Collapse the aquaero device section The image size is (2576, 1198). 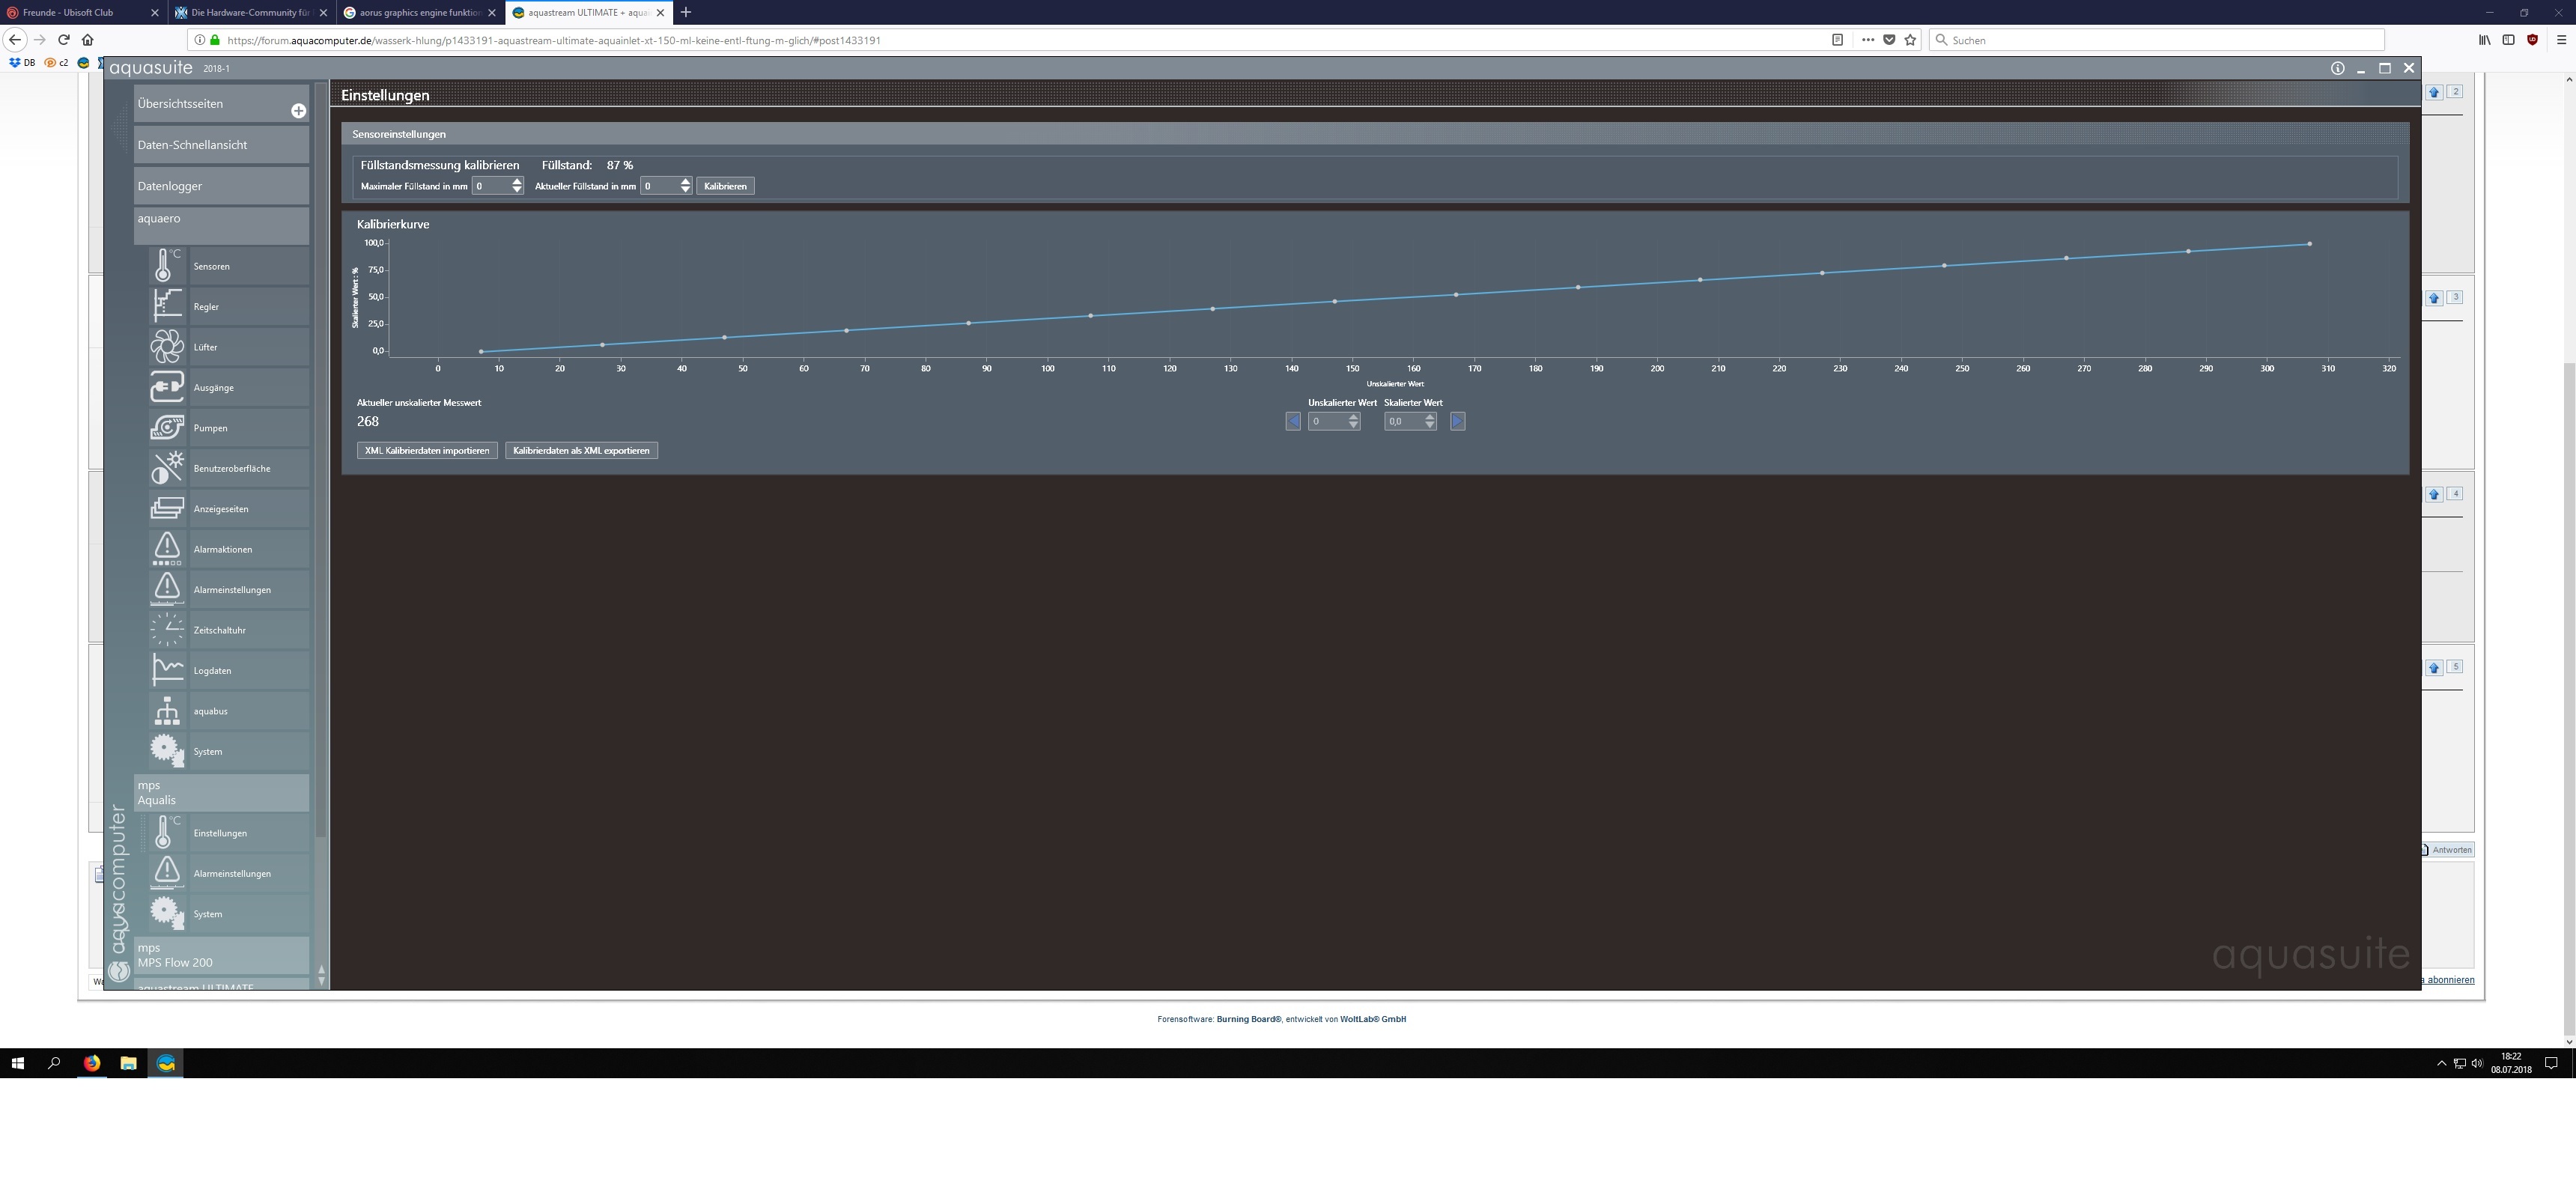coord(221,225)
